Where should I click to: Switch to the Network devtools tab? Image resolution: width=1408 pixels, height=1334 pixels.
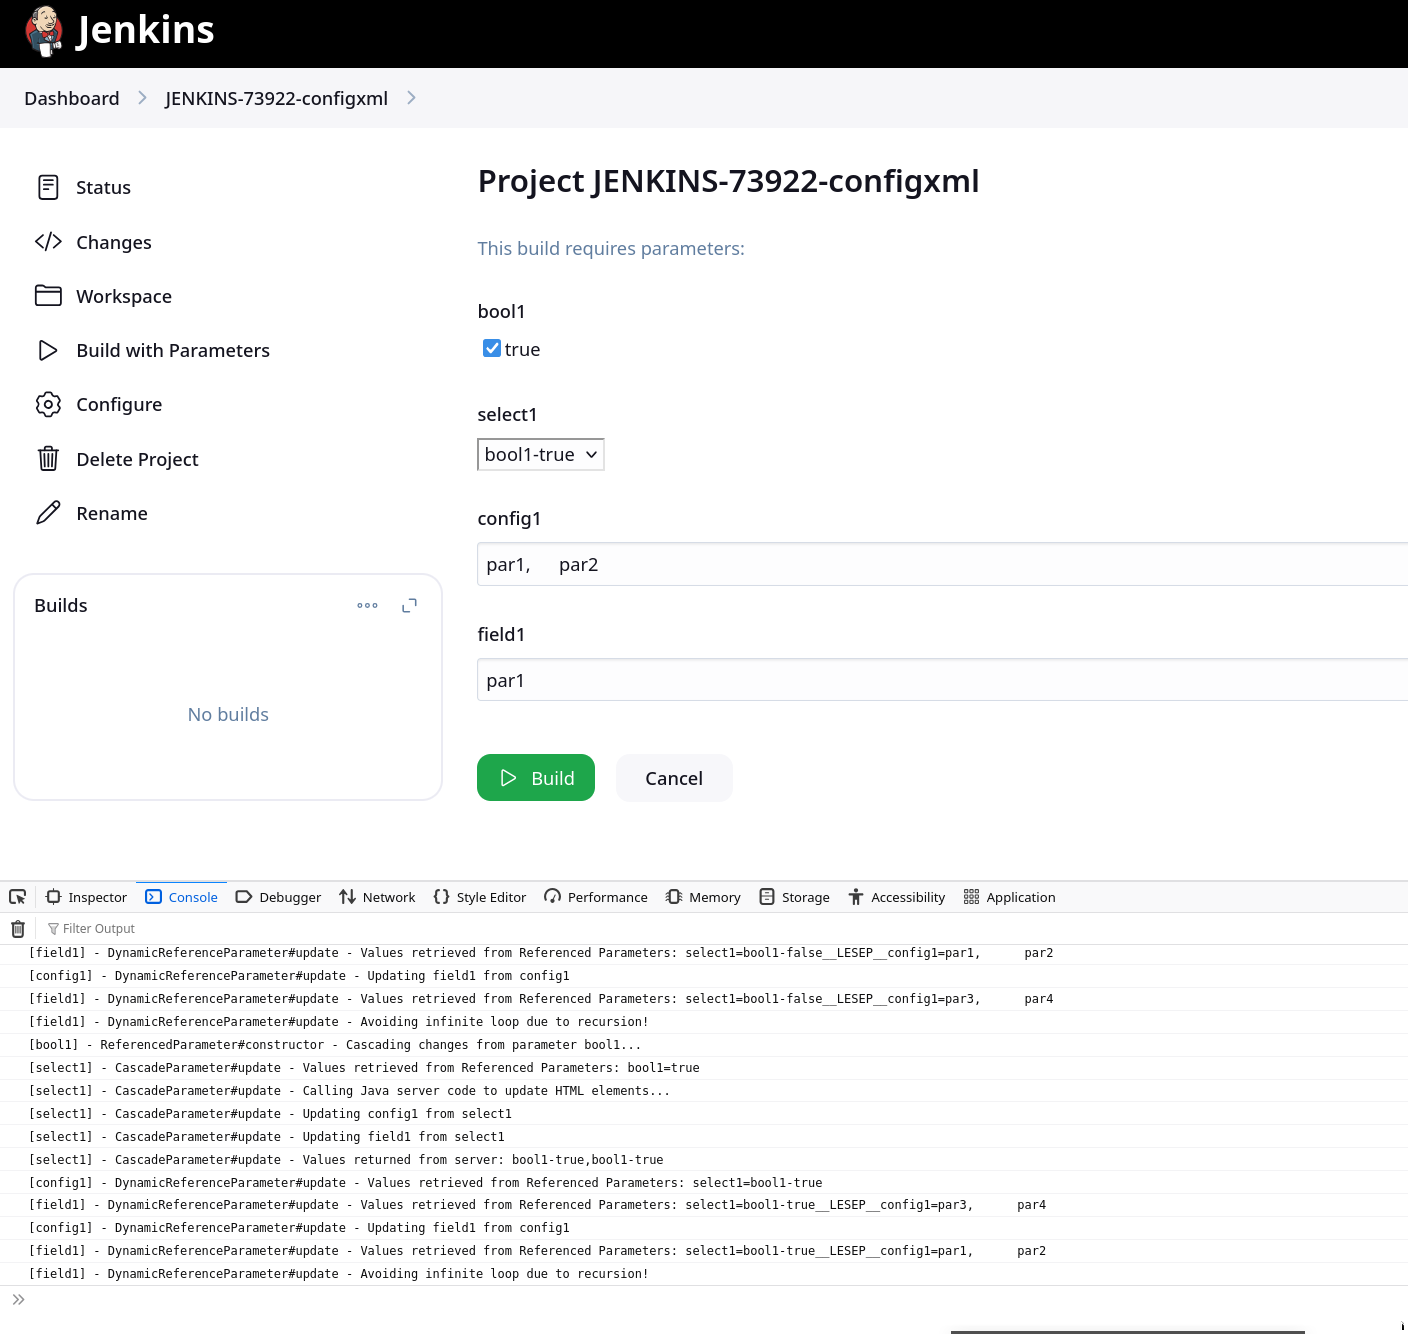click(377, 897)
